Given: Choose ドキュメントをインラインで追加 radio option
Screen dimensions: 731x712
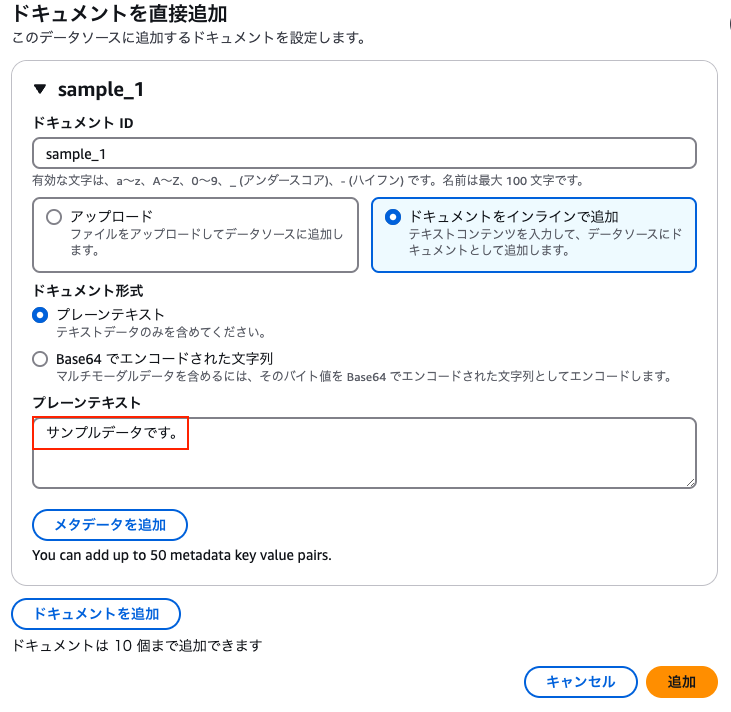Looking at the screenshot, I should point(392,216).
